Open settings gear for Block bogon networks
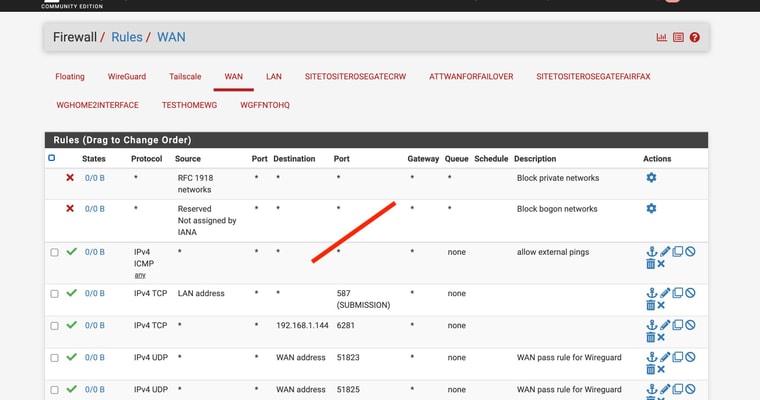The width and height of the screenshot is (760, 400). tap(651, 209)
